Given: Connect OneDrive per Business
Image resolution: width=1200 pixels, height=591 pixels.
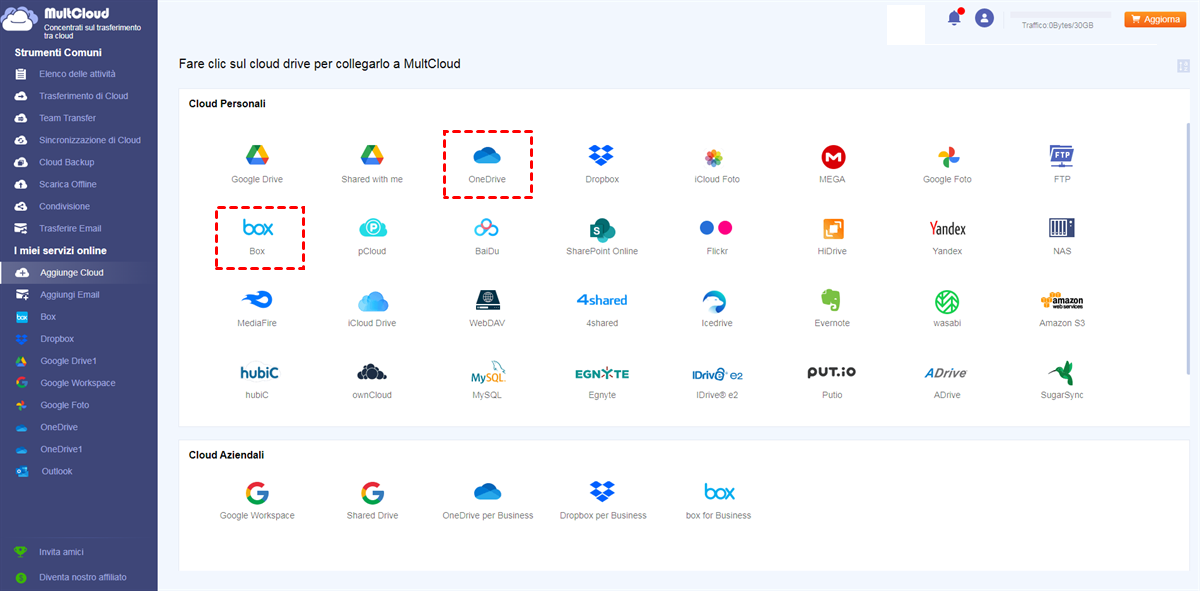Looking at the screenshot, I should [487, 501].
